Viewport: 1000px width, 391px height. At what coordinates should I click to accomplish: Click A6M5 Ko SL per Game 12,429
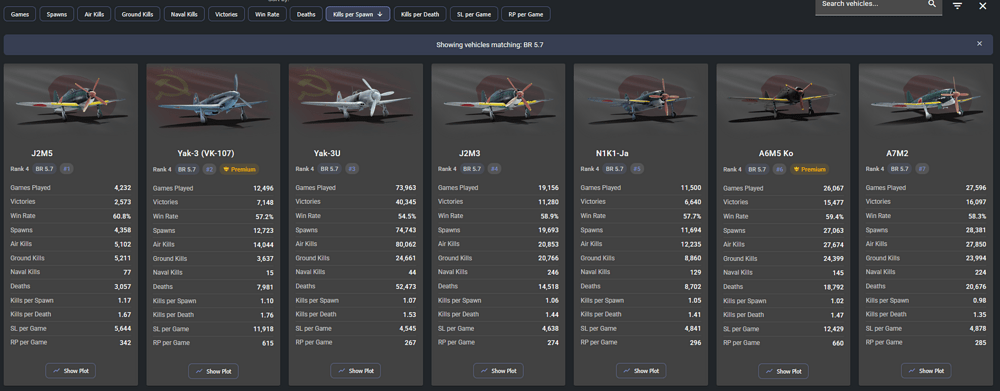coord(833,328)
